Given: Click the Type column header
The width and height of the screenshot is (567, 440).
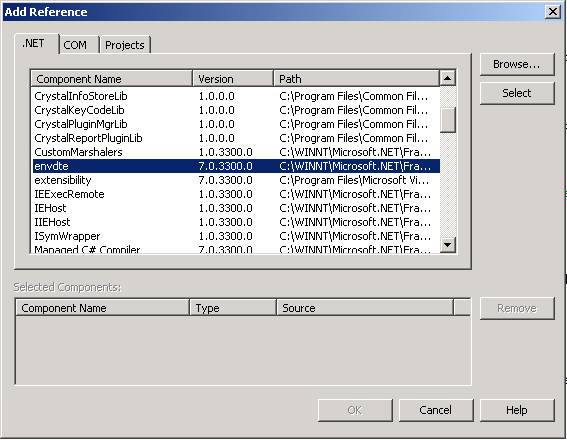Looking at the screenshot, I should 233,308.
